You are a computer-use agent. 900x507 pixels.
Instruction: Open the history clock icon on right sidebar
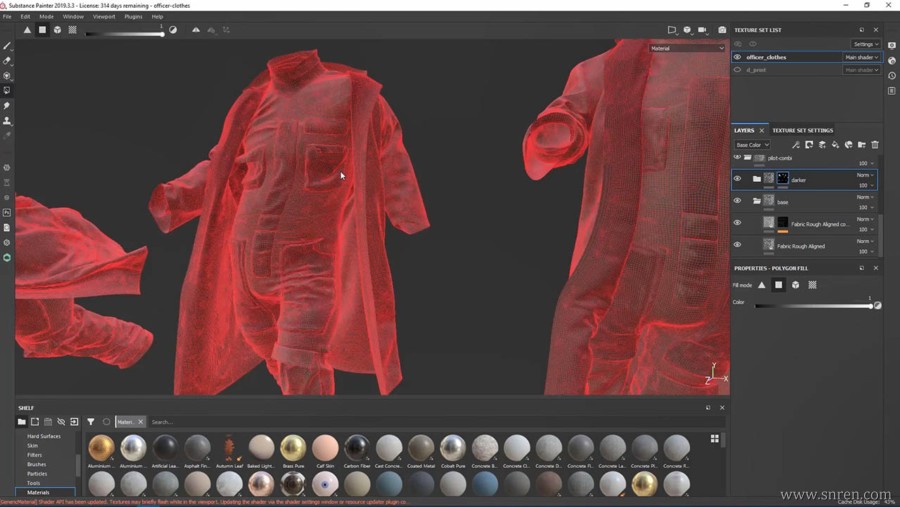tap(891, 76)
